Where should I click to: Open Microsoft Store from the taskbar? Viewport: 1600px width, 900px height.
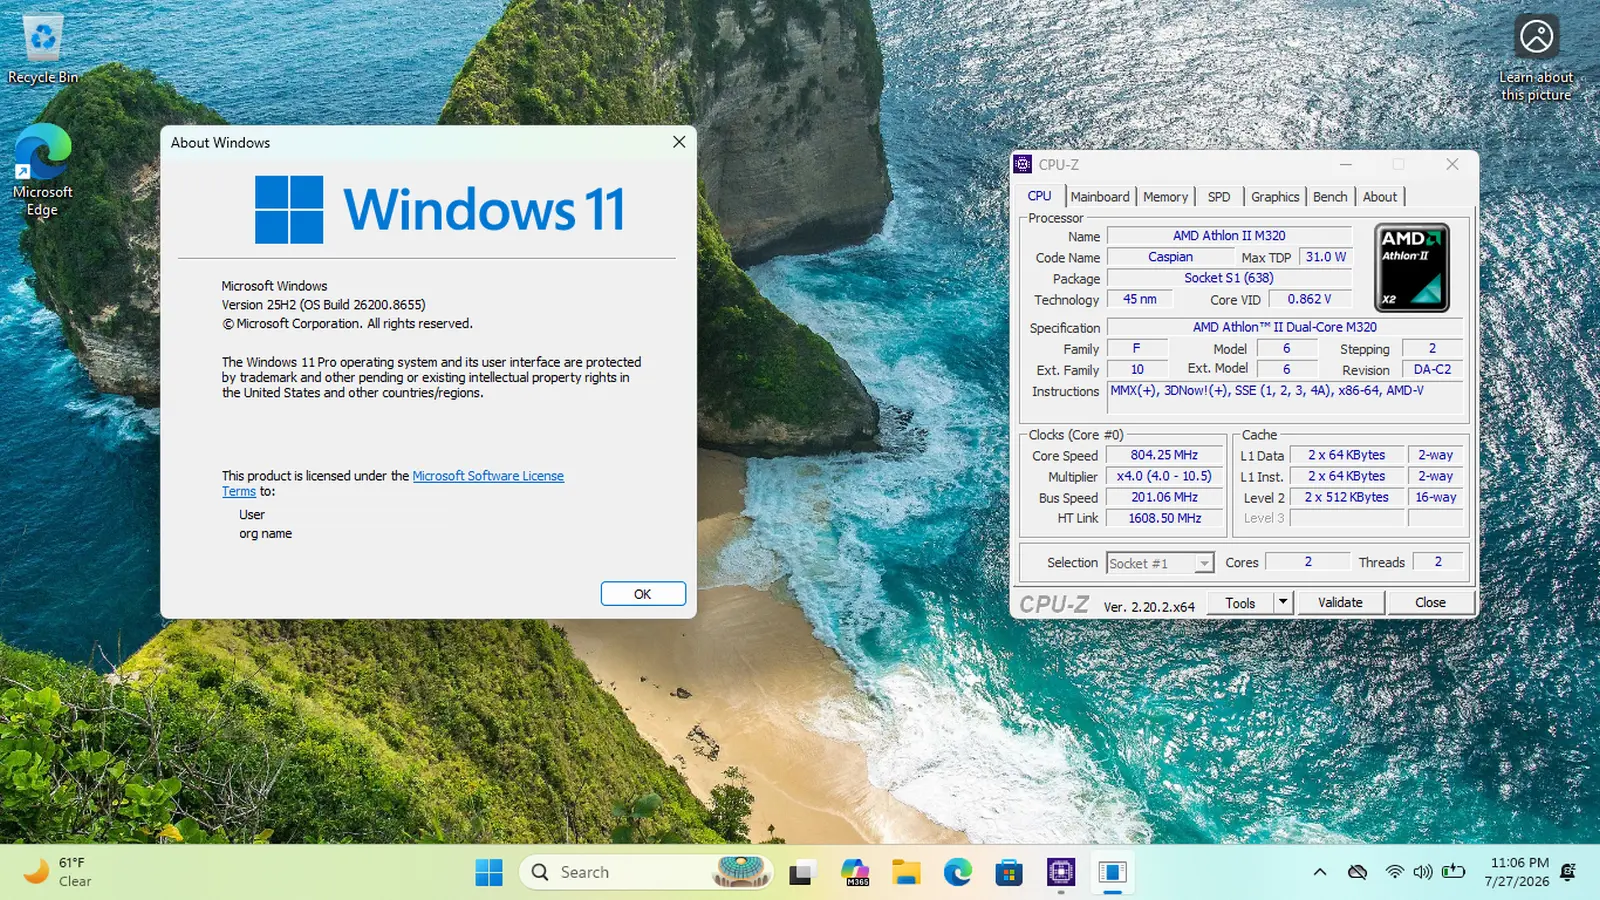click(x=1009, y=873)
